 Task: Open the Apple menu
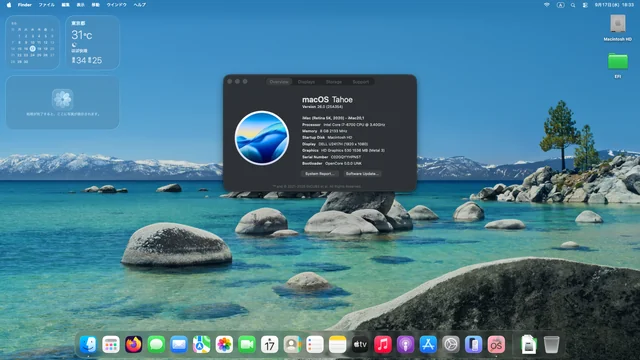(x=9, y=5)
